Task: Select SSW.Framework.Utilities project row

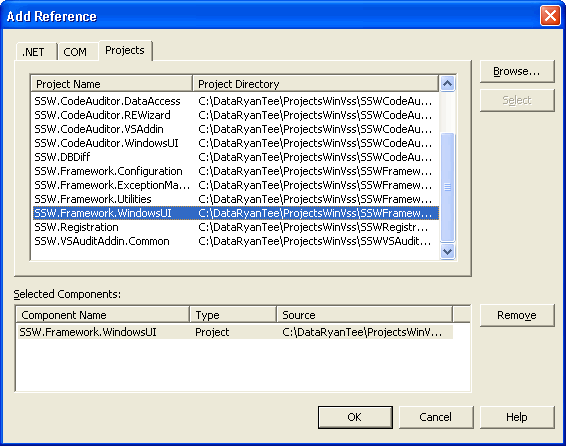Action: pos(236,199)
